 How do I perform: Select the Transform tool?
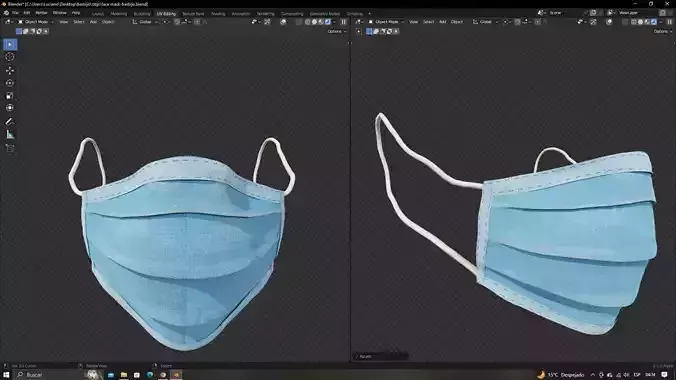(10, 108)
